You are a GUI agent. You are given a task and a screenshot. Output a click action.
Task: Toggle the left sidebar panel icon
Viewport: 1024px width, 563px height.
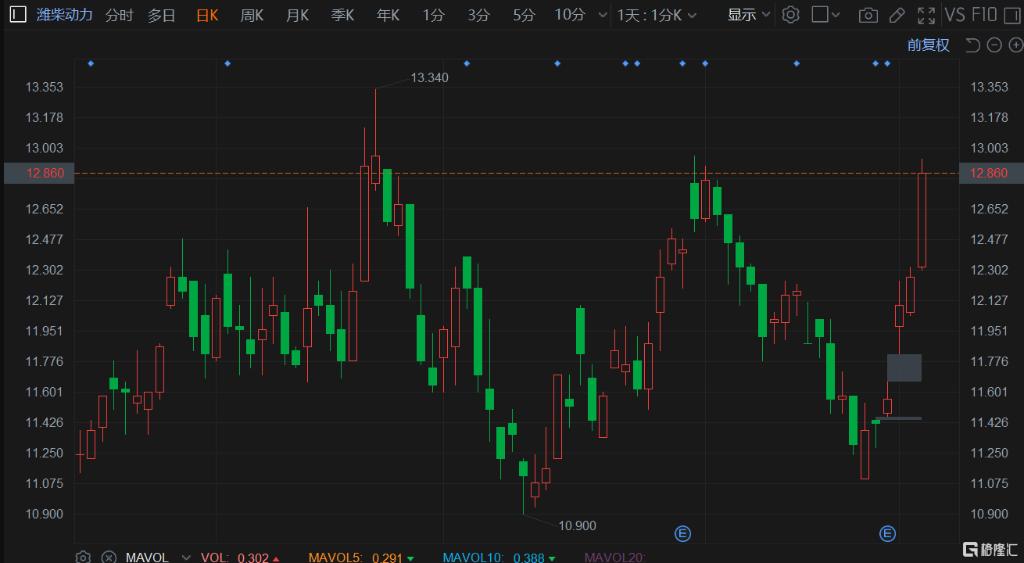17,15
